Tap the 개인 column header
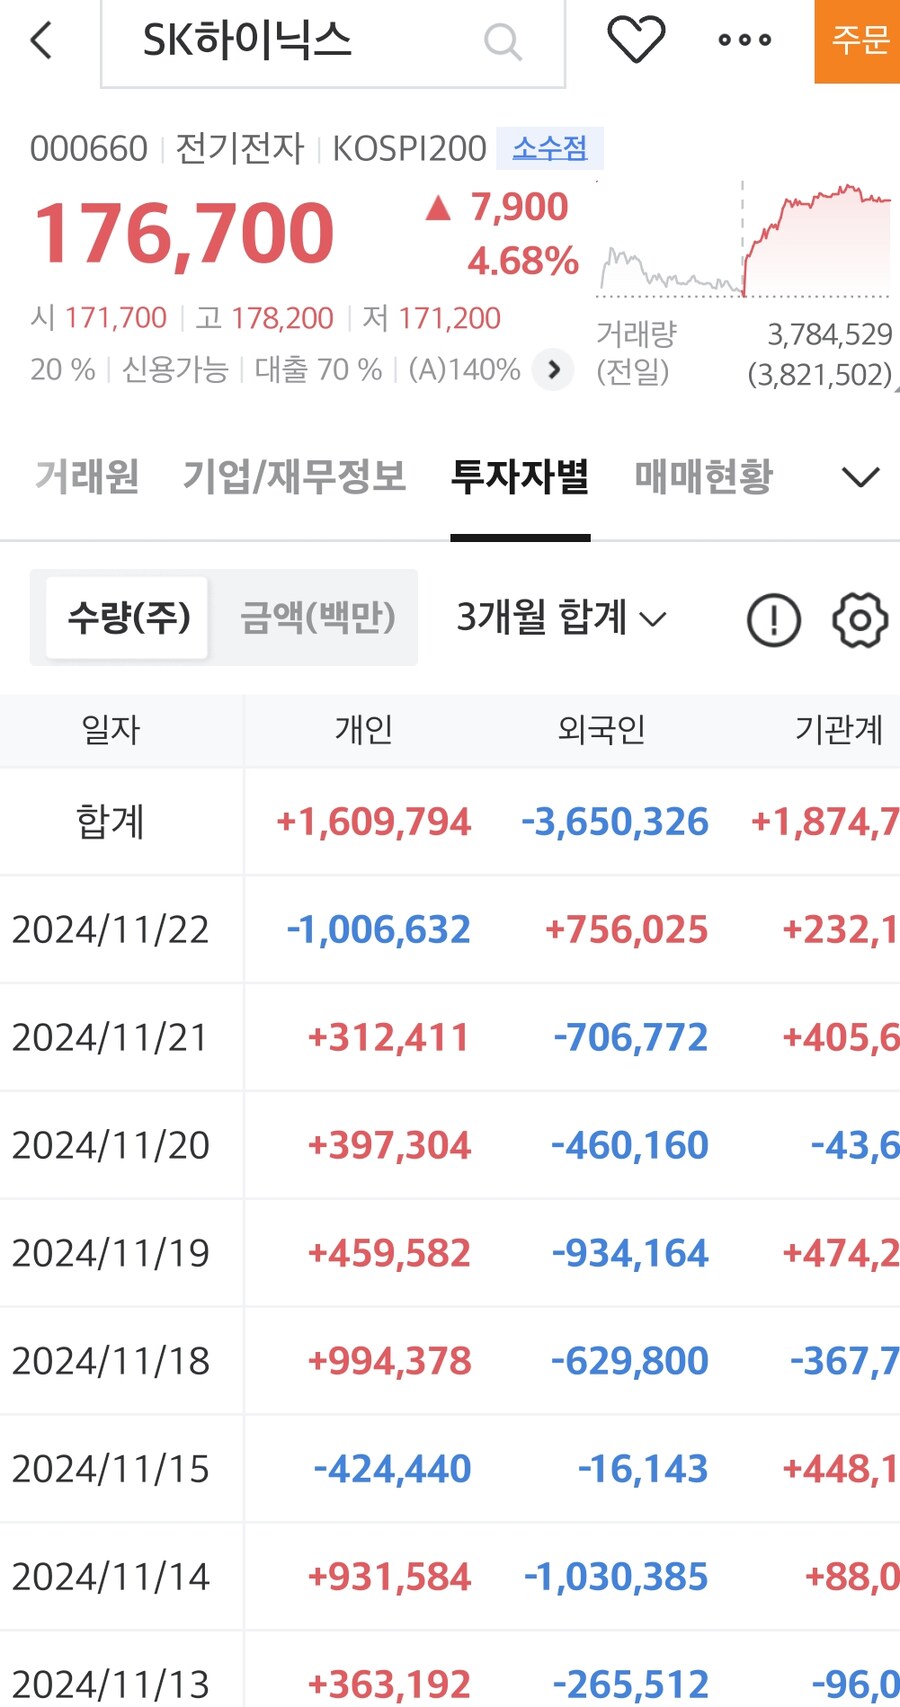 364,730
